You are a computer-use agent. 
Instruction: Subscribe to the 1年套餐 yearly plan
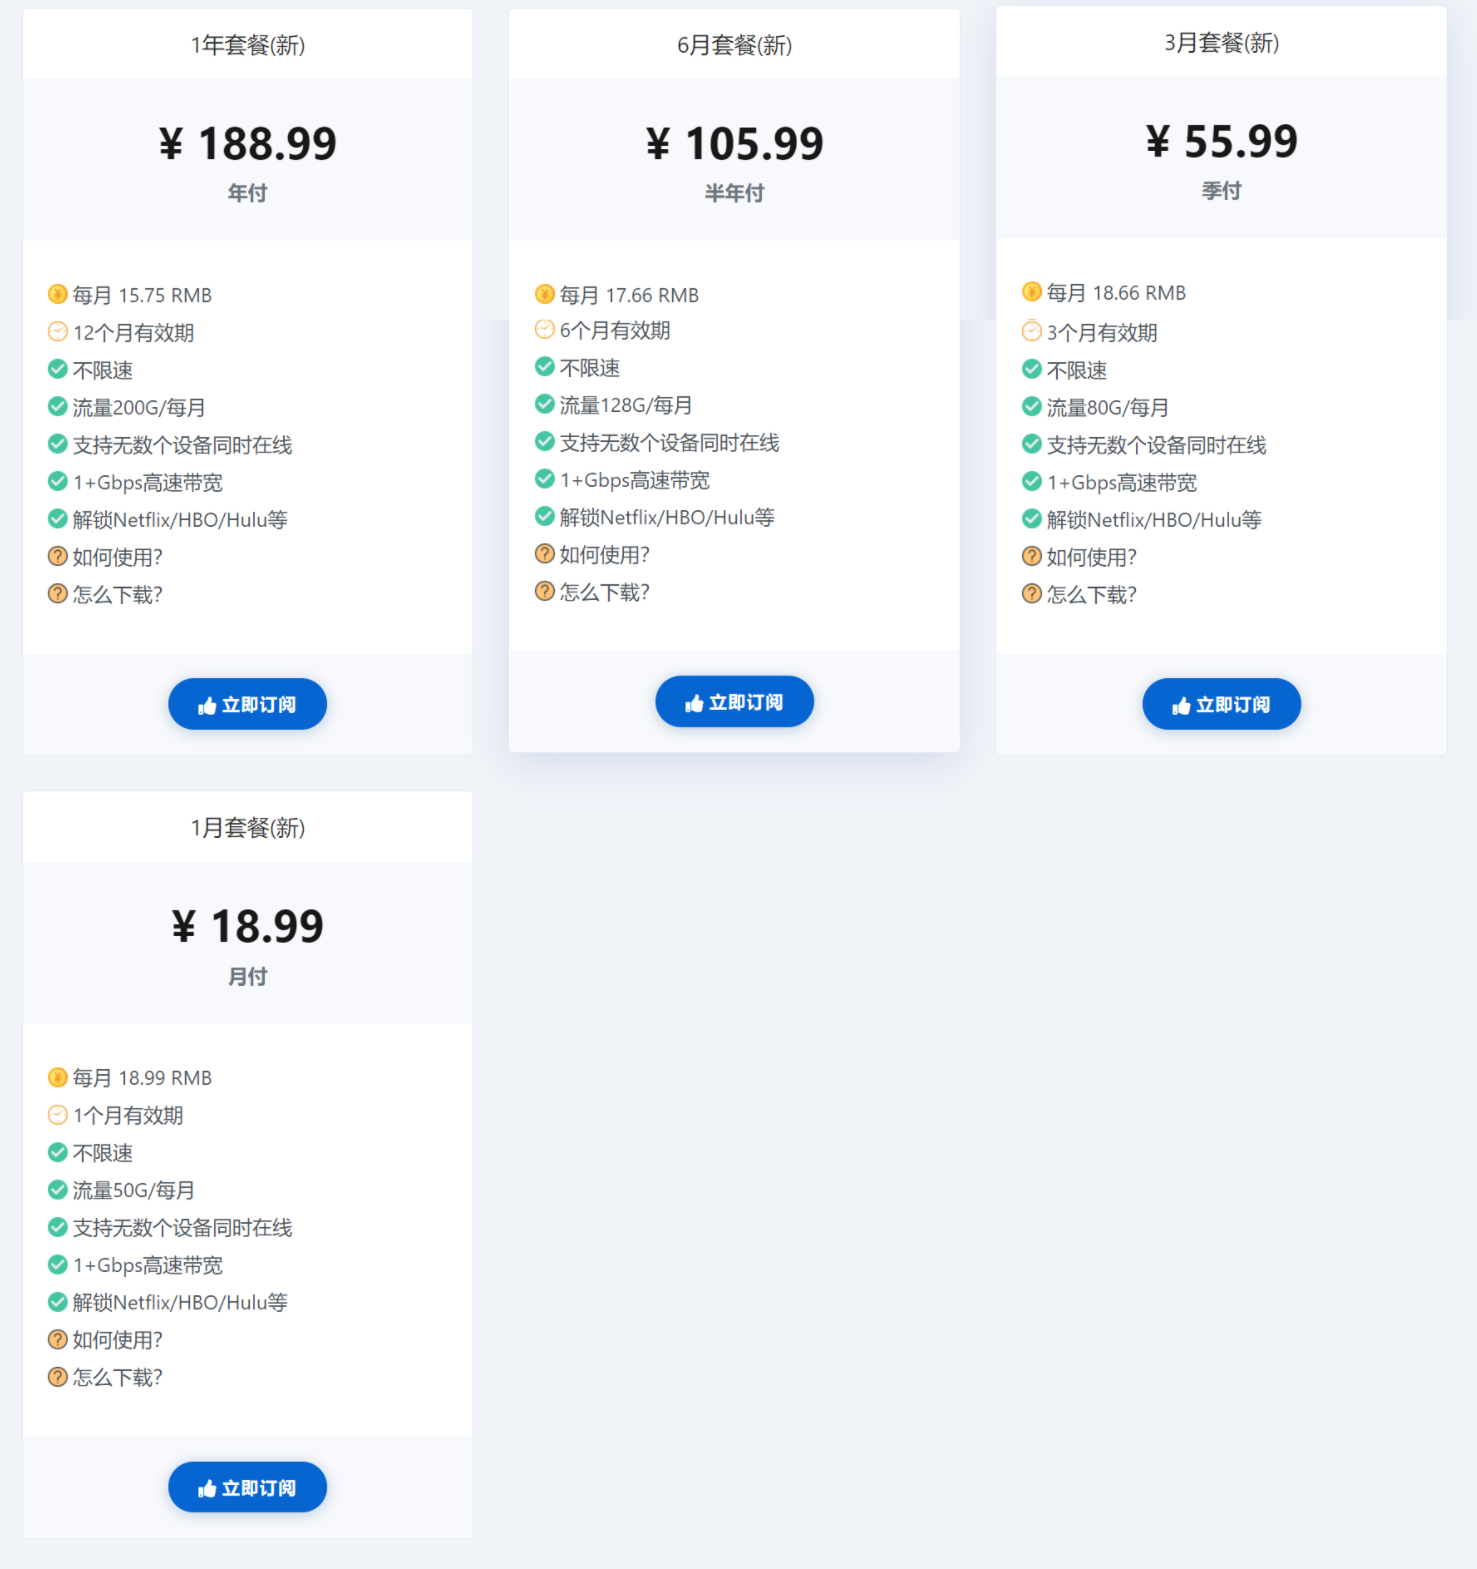247,704
